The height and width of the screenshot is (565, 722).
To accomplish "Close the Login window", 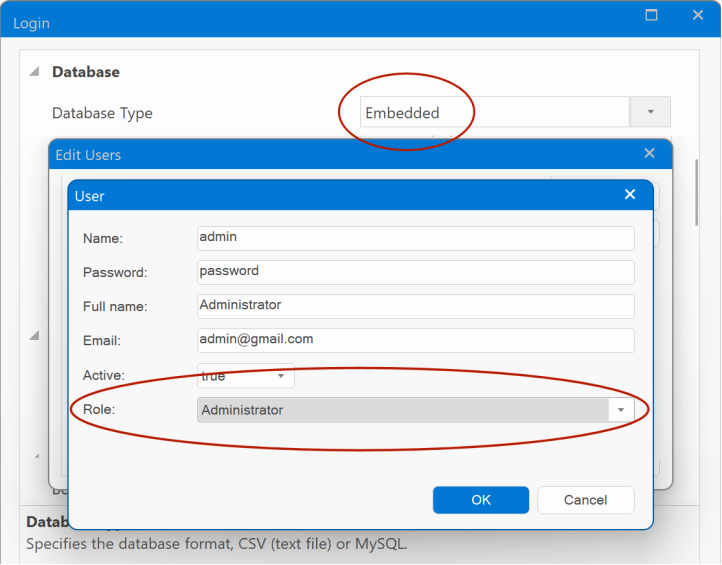I will coord(698,16).
